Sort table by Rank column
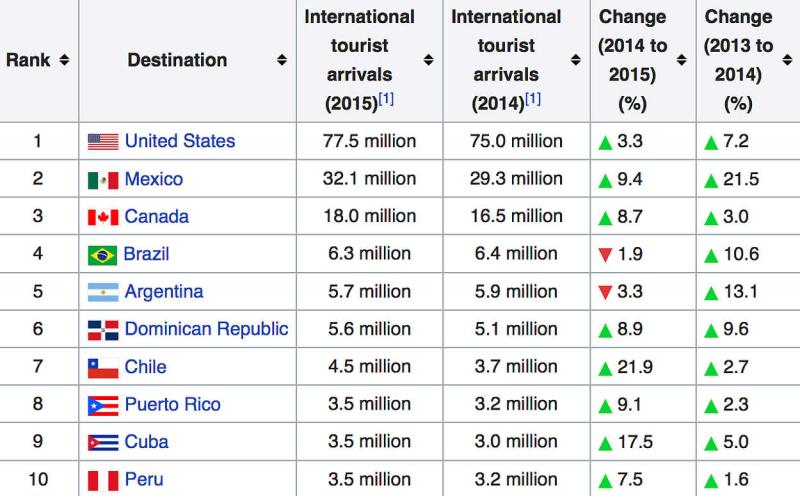The image size is (800, 496). coord(64,61)
